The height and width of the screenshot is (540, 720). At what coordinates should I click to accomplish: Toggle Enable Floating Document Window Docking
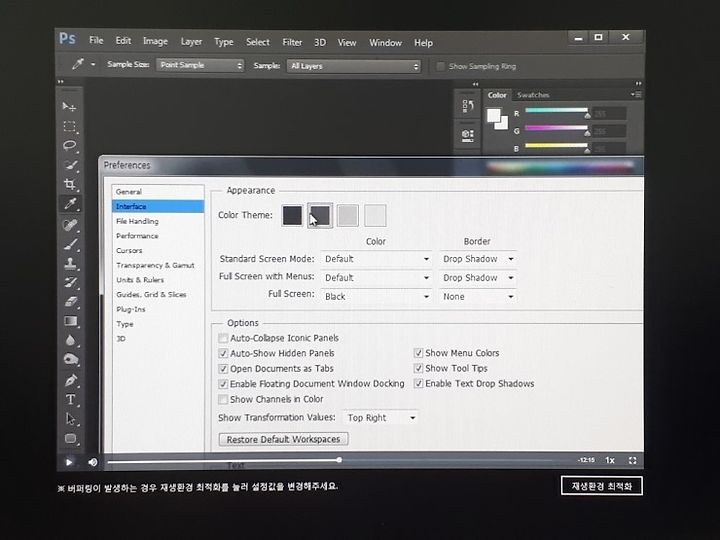[223, 384]
